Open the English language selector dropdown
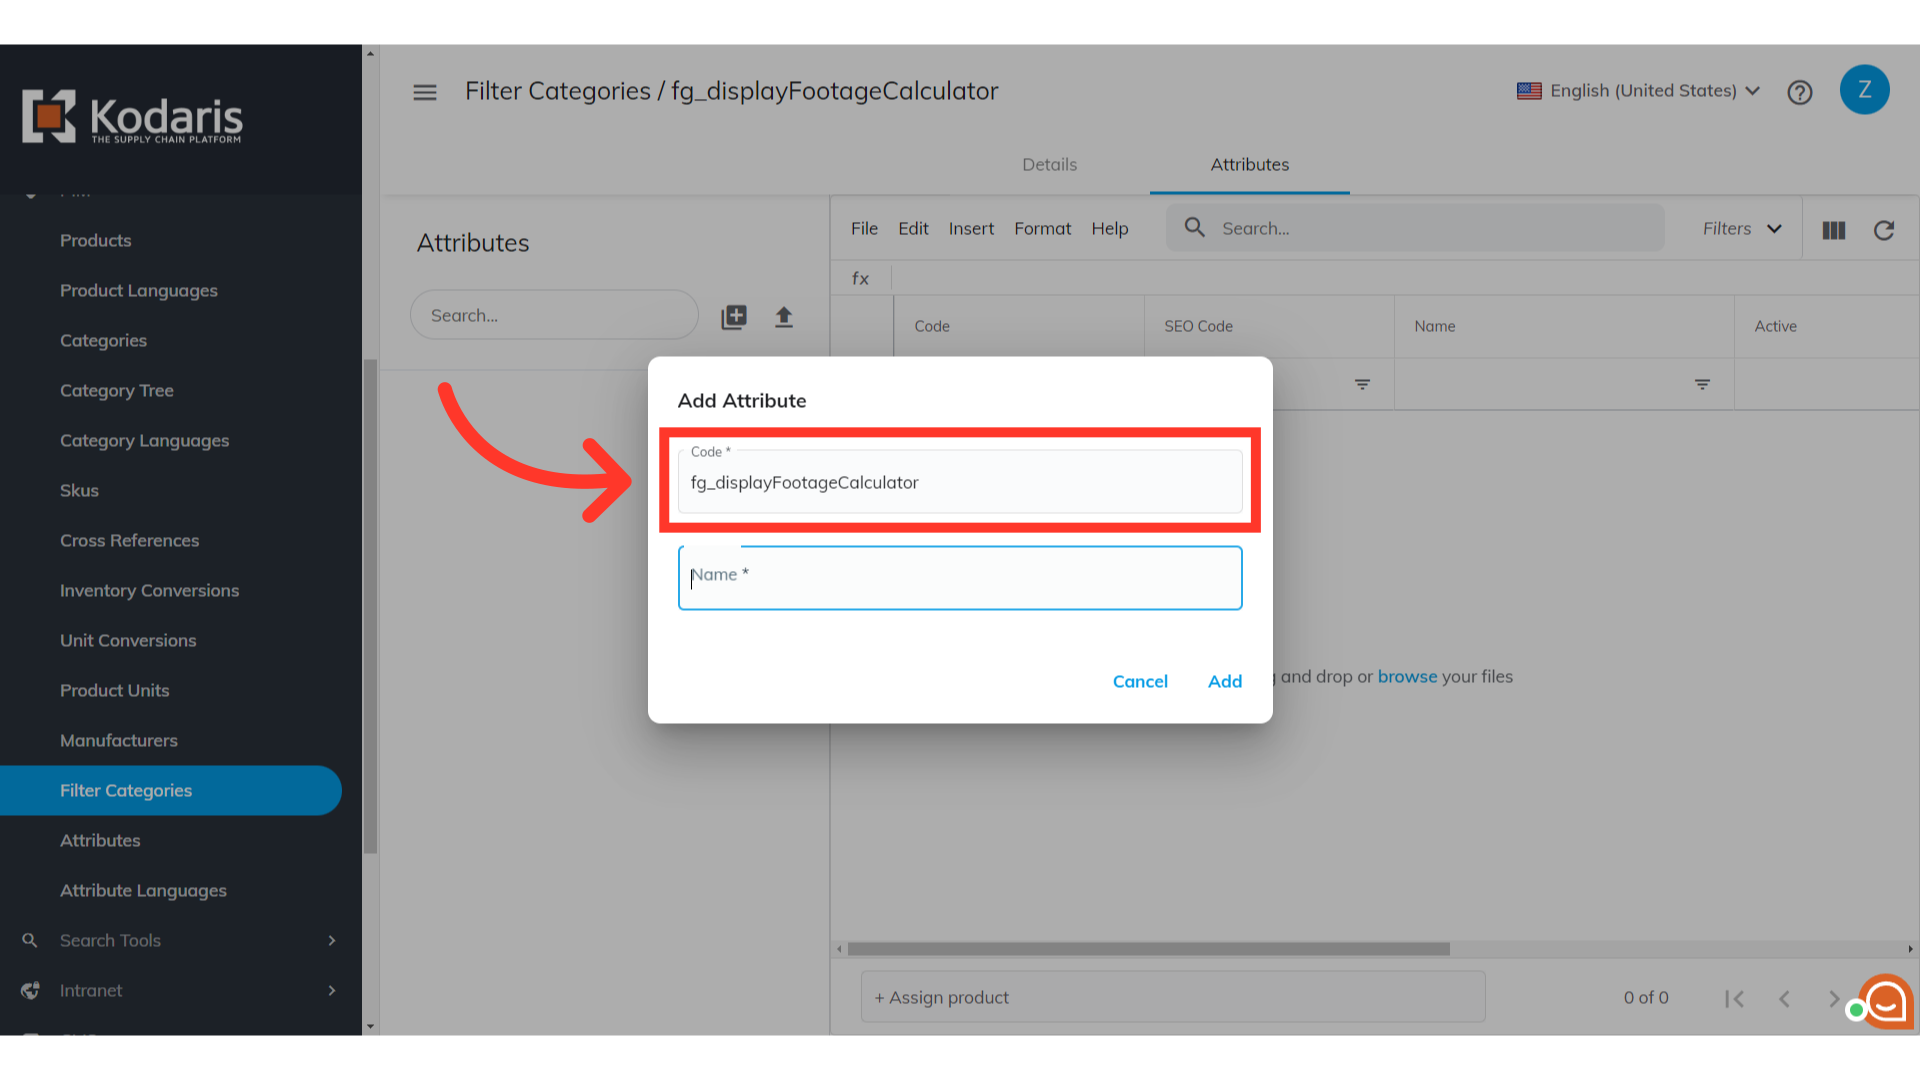Image resolution: width=1920 pixels, height=1080 pixels. (1638, 91)
